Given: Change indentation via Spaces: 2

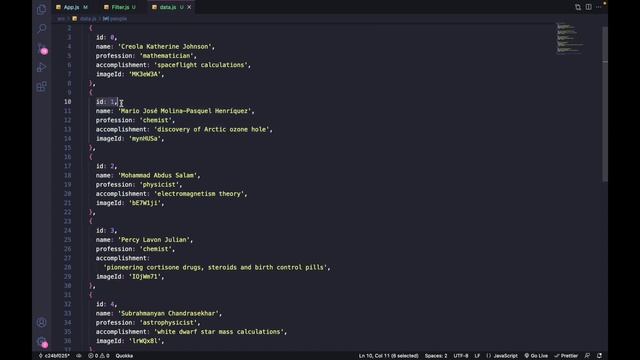Looking at the screenshot, I should [x=436, y=356].
